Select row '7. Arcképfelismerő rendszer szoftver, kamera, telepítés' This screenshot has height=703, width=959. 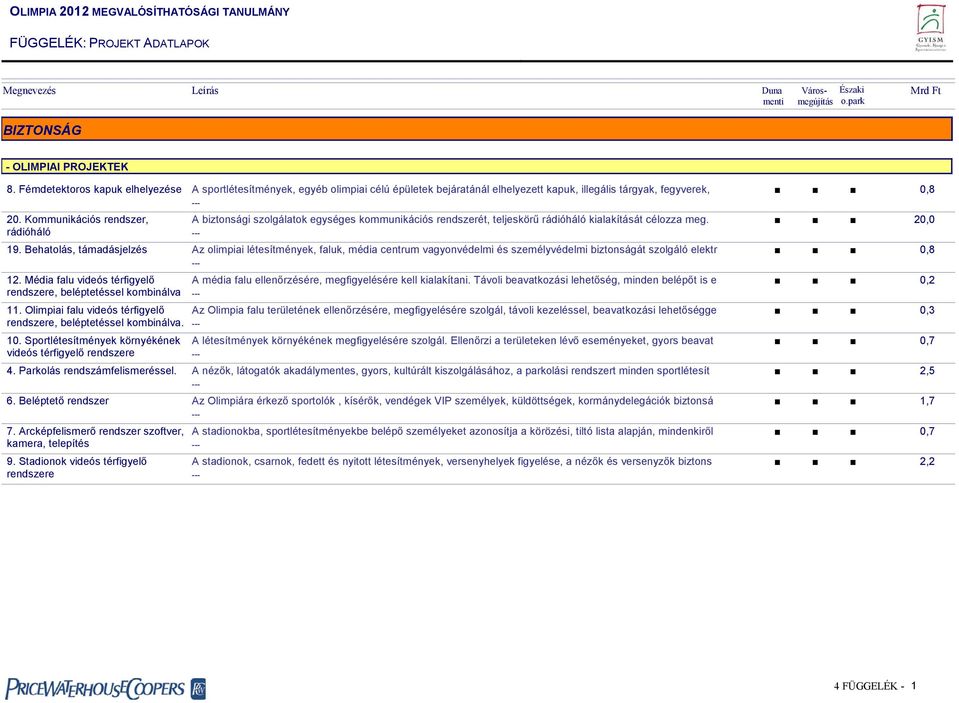(477, 437)
